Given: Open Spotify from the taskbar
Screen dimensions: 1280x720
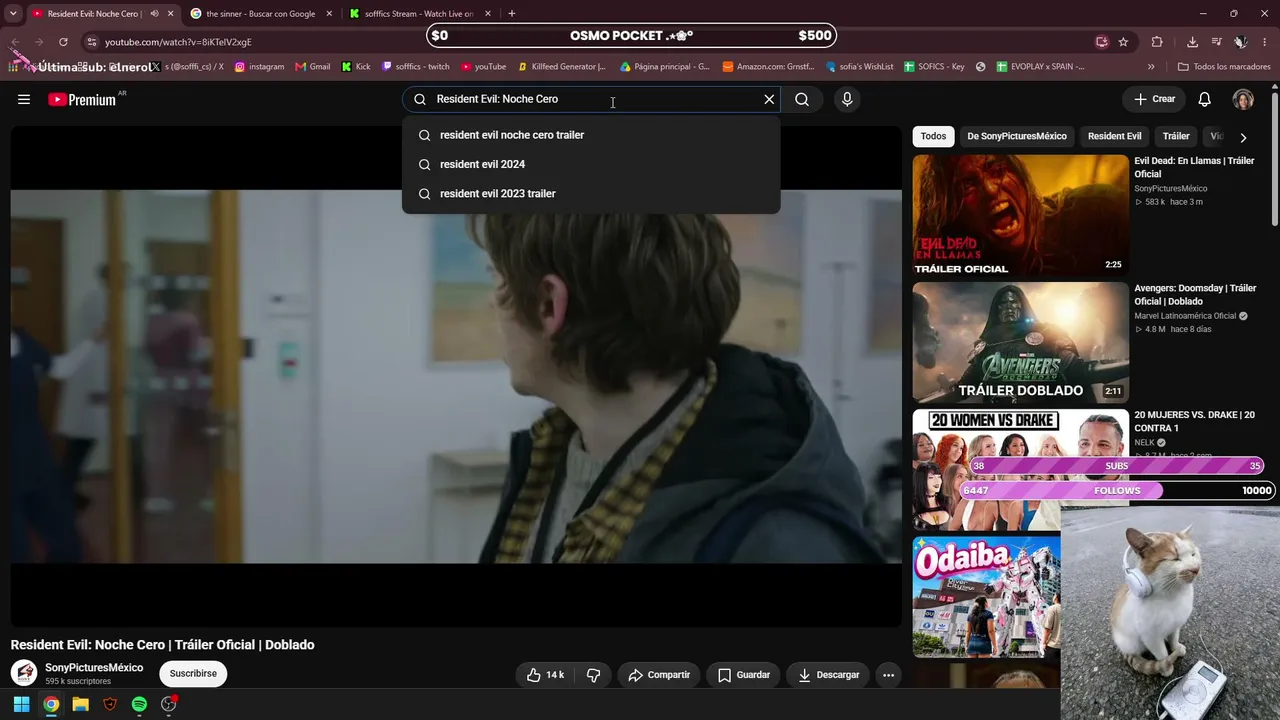Looking at the screenshot, I should (x=139, y=704).
